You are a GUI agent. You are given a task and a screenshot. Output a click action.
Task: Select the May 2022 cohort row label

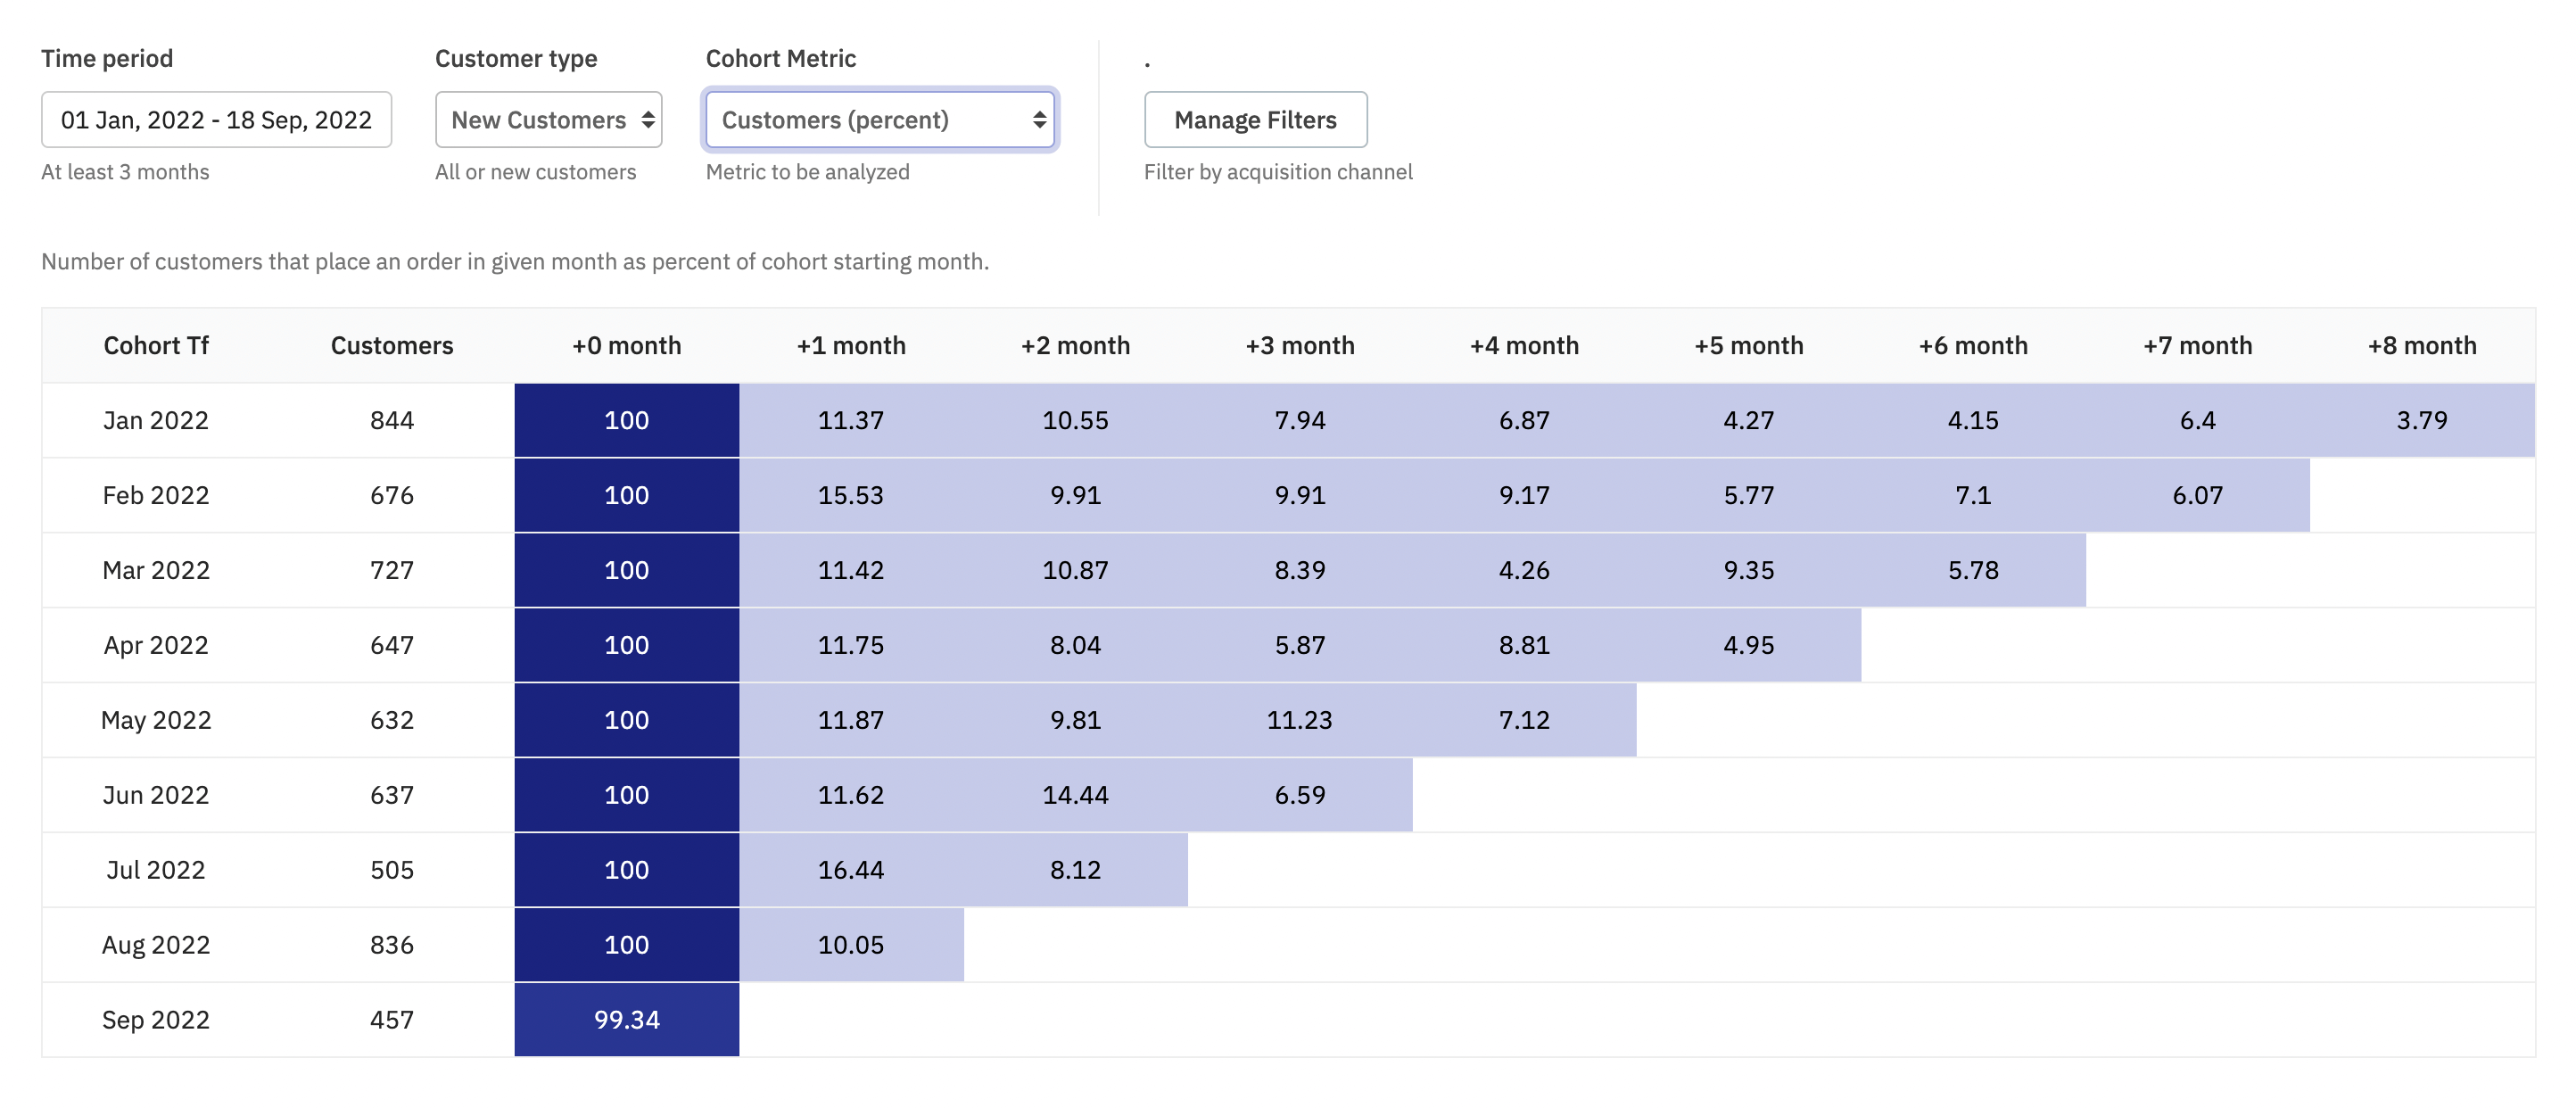[156, 721]
